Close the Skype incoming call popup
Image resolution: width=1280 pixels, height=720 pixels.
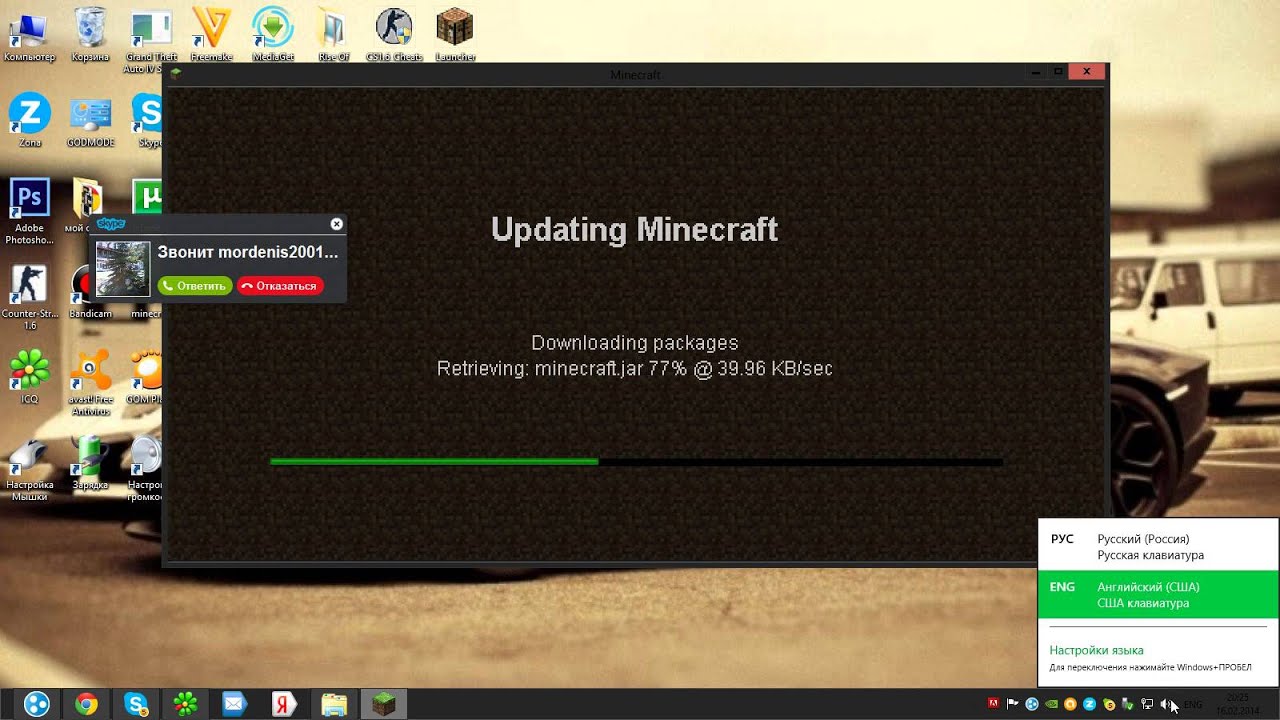pos(337,224)
